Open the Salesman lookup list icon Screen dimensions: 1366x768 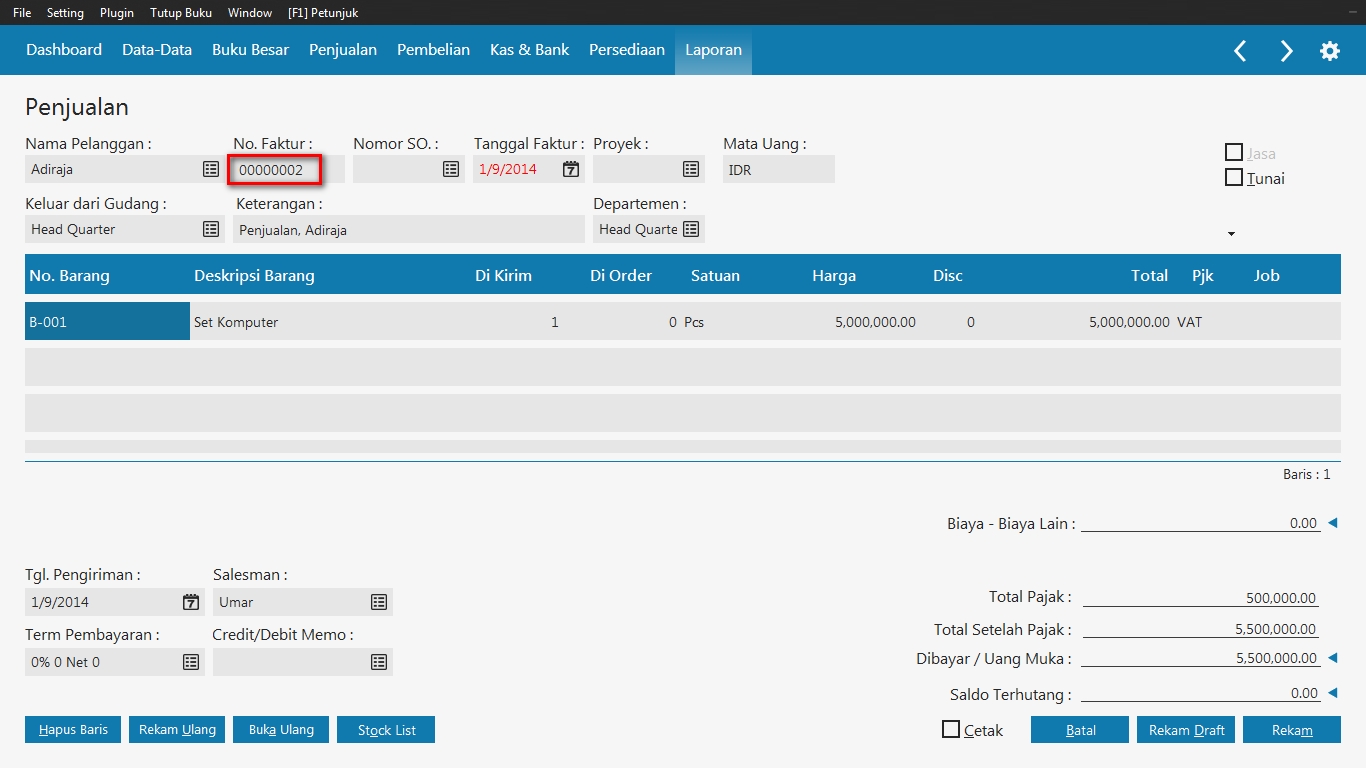379,602
